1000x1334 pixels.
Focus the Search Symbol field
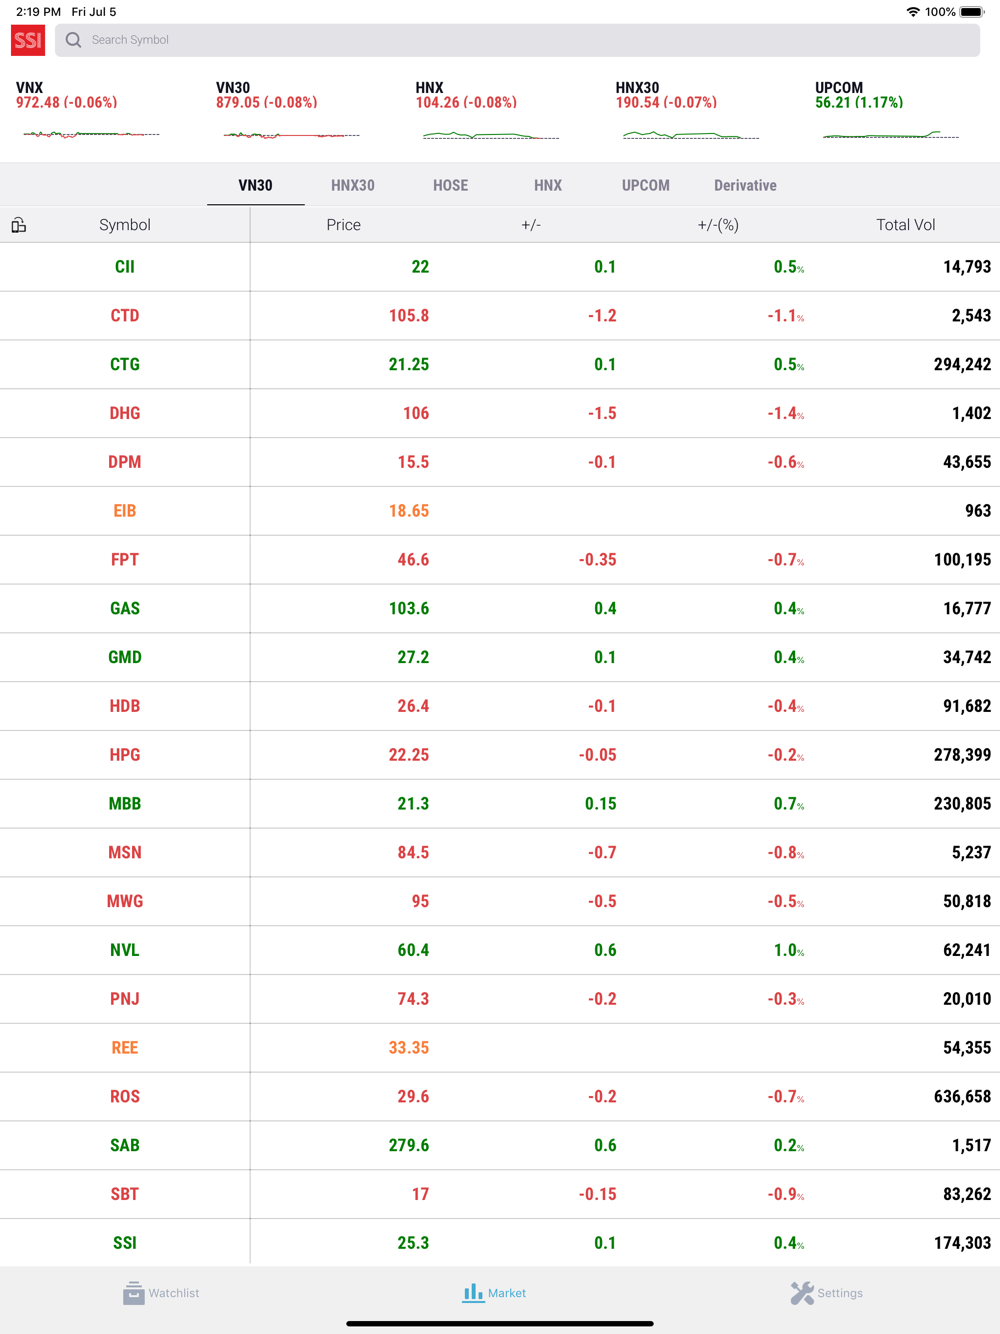tap(517, 40)
